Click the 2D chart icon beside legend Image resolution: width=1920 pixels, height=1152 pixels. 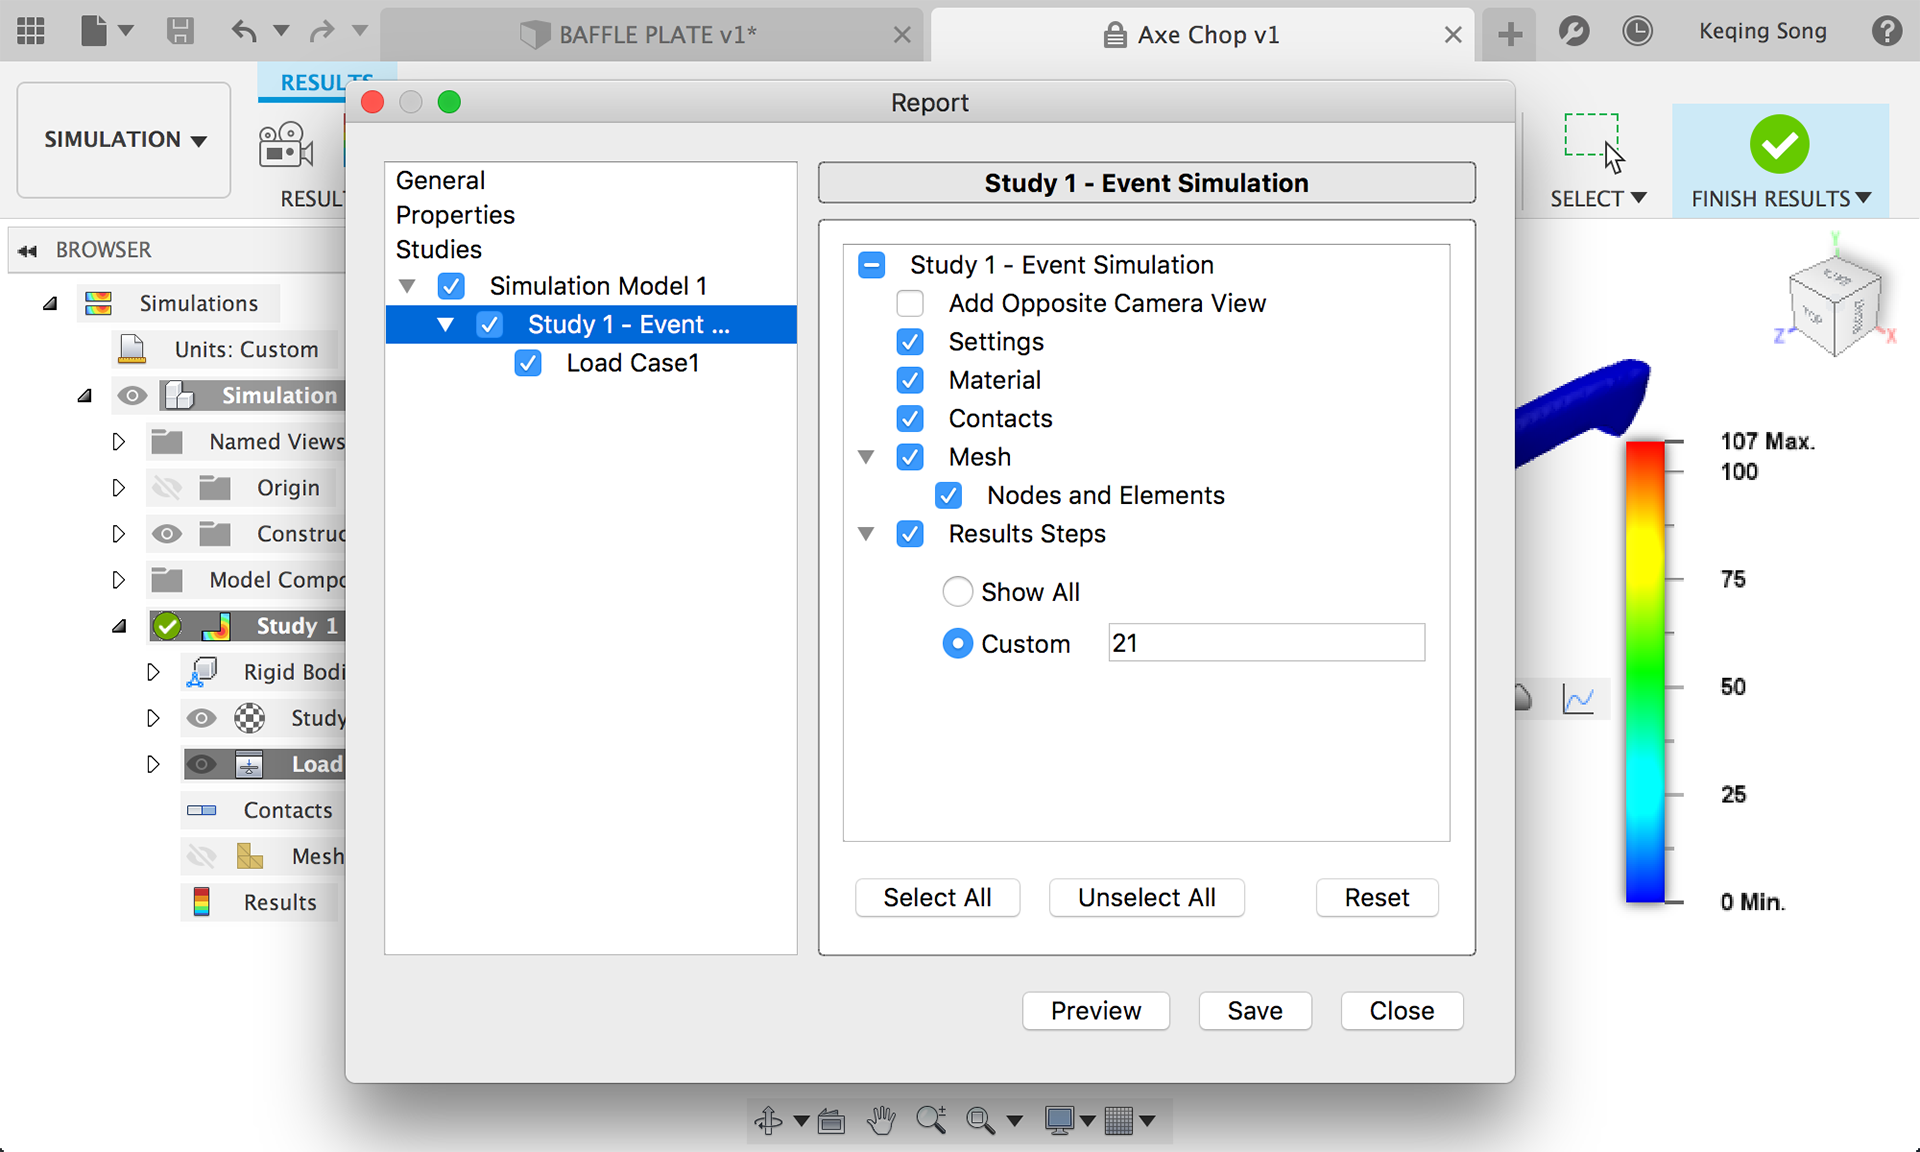(x=1578, y=699)
